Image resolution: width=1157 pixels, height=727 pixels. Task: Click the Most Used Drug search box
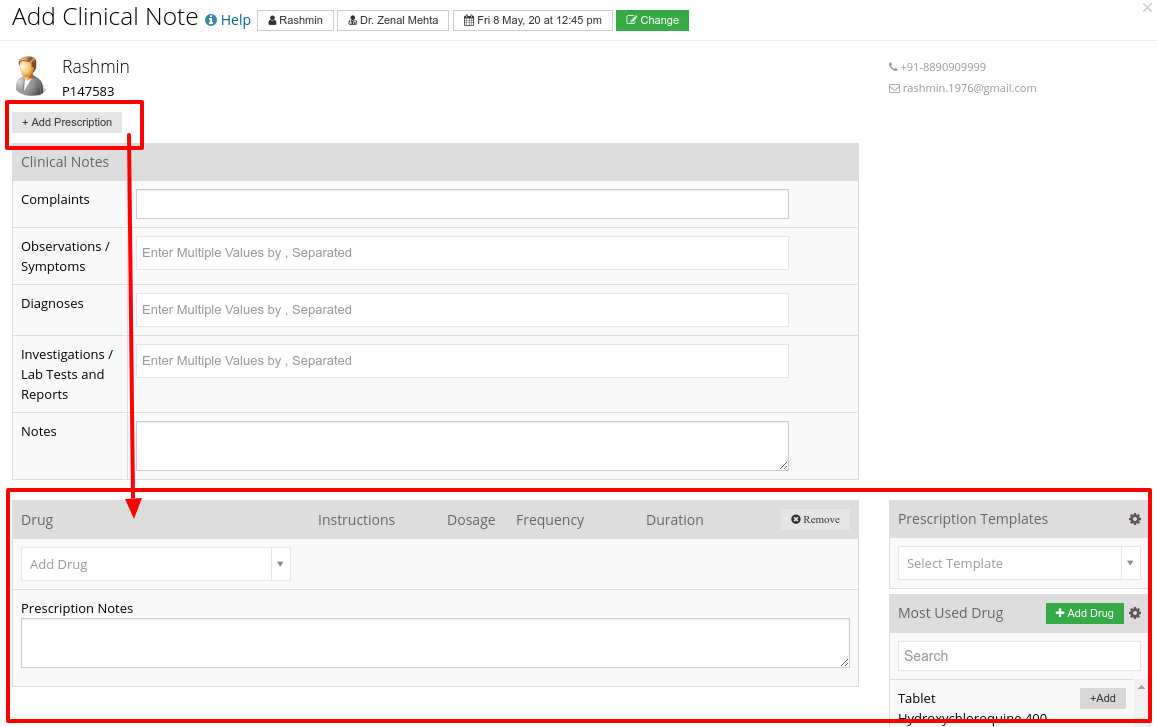coord(1019,655)
